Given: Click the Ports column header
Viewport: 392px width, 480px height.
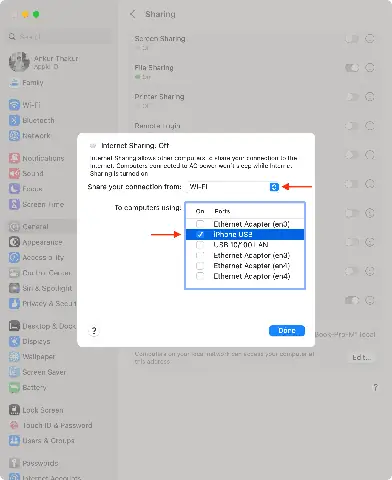Looking at the screenshot, I should click(x=222, y=211).
